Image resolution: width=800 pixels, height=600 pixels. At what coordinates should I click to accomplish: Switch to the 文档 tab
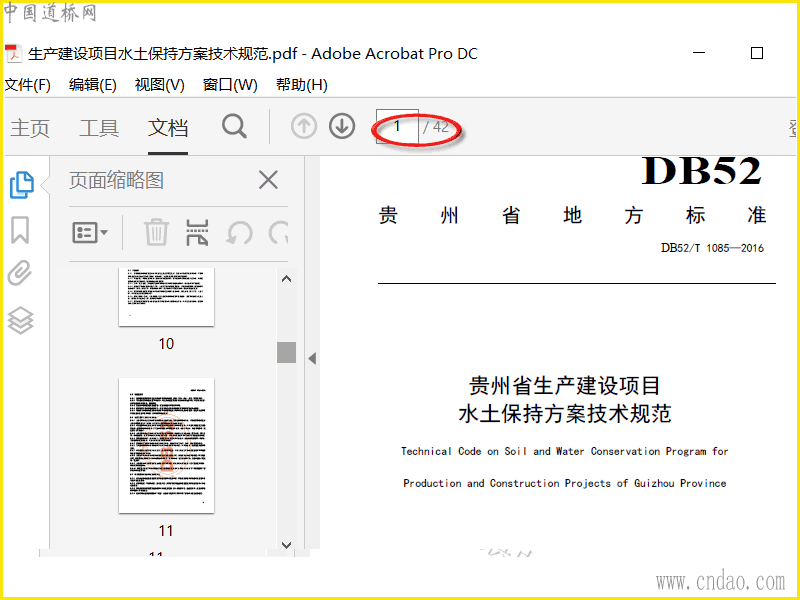click(x=168, y=128)
